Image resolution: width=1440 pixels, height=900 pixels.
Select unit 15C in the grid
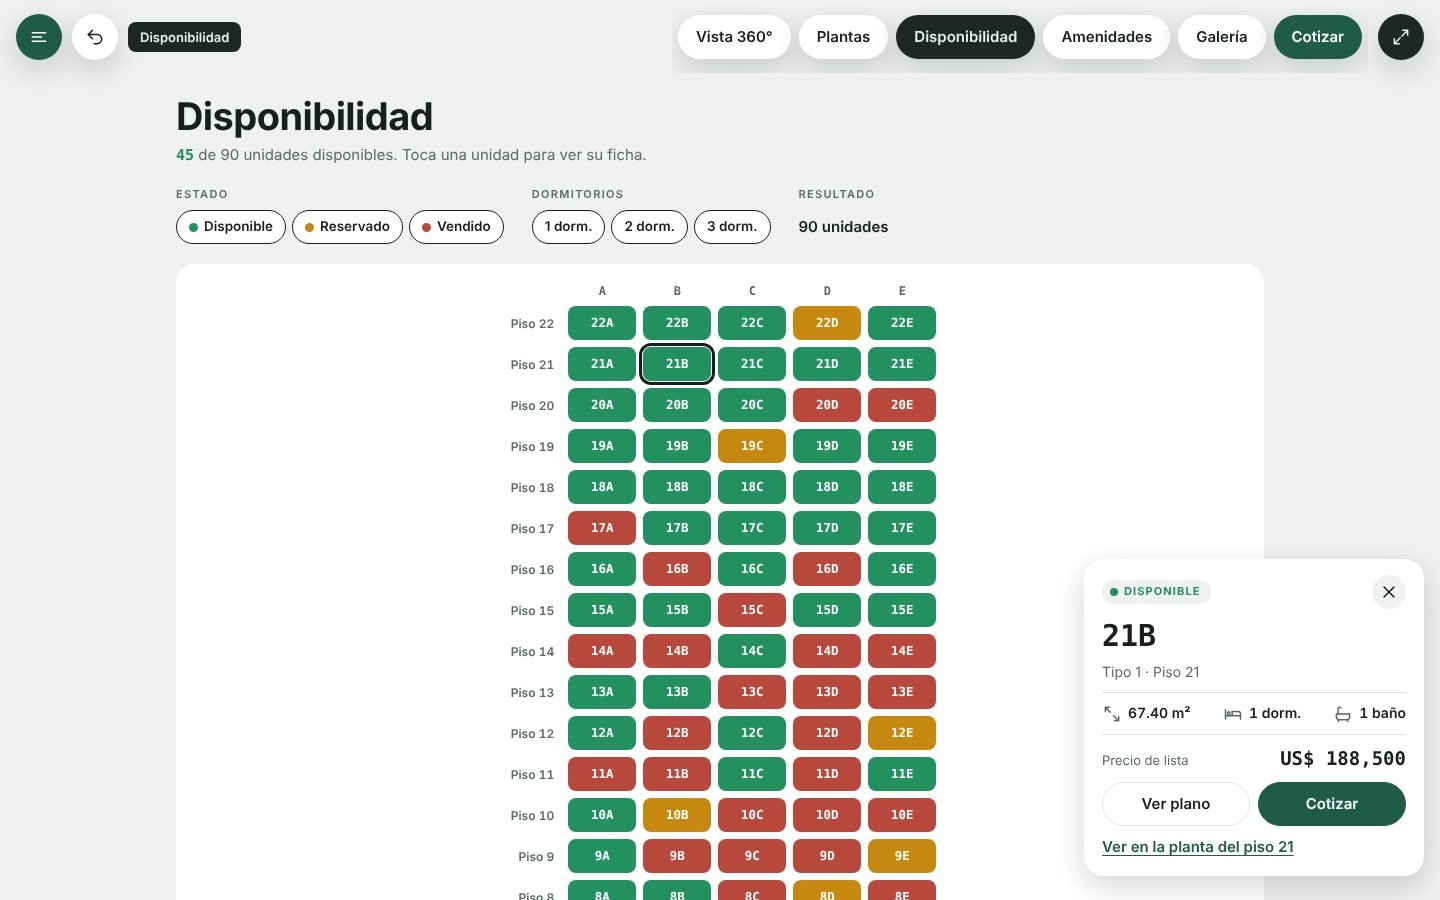coord(752,610)
